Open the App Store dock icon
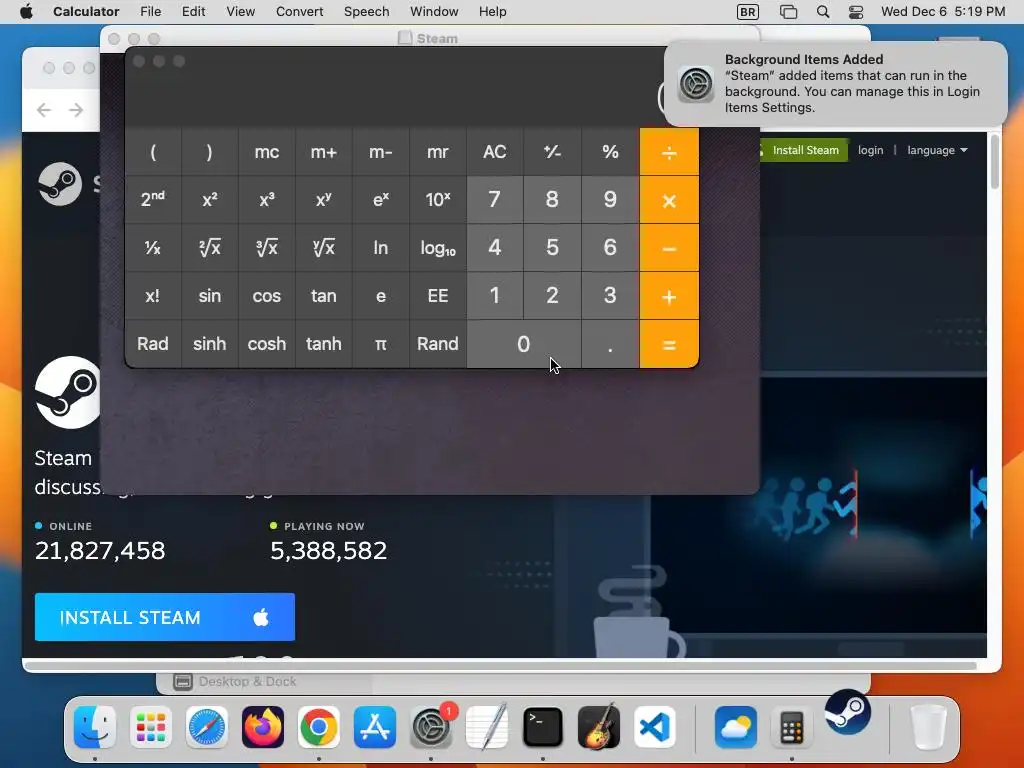The height and width of the screenshot is (768, 1024). [x=375, y=727]
